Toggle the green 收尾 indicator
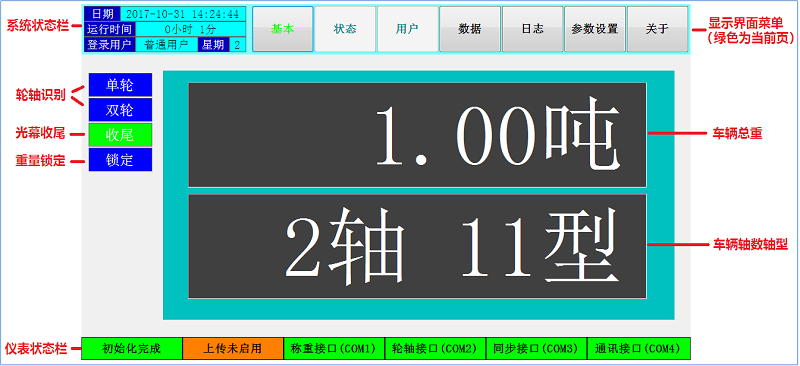The height and width of the screenshot is (366, 800). (120, 135)
